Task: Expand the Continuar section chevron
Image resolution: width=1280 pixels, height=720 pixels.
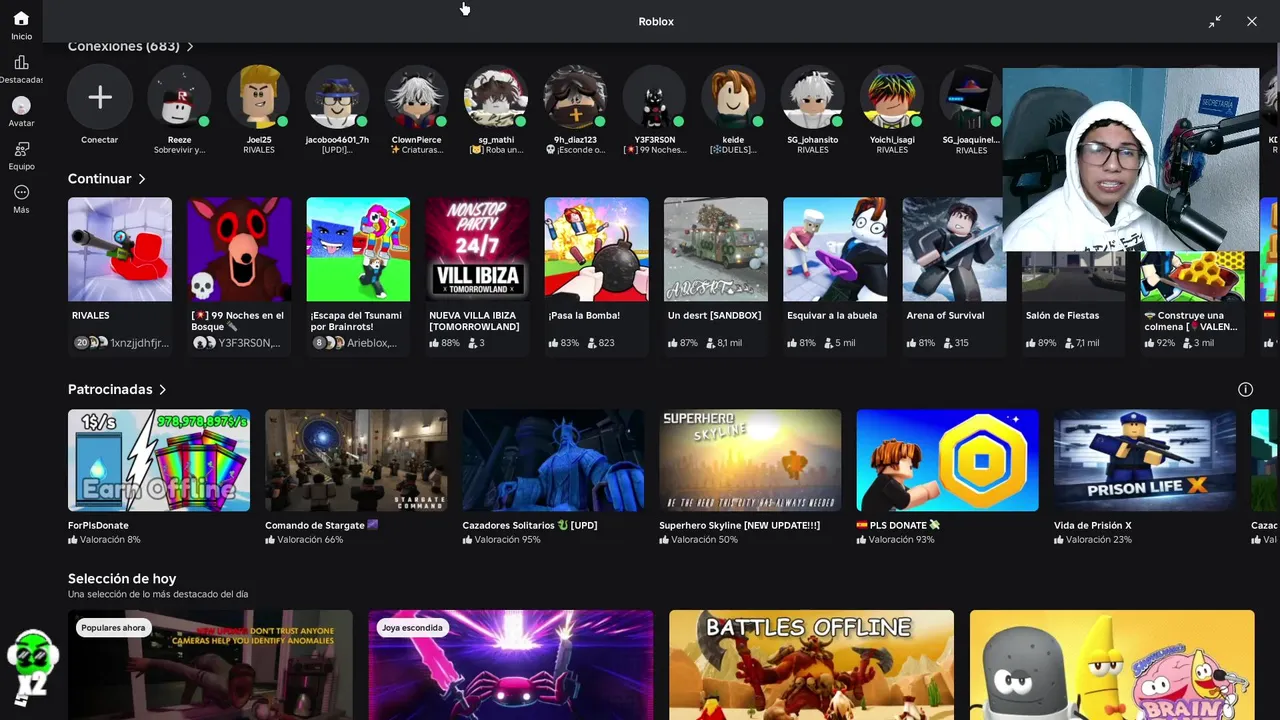Action: tap(142, 179)
